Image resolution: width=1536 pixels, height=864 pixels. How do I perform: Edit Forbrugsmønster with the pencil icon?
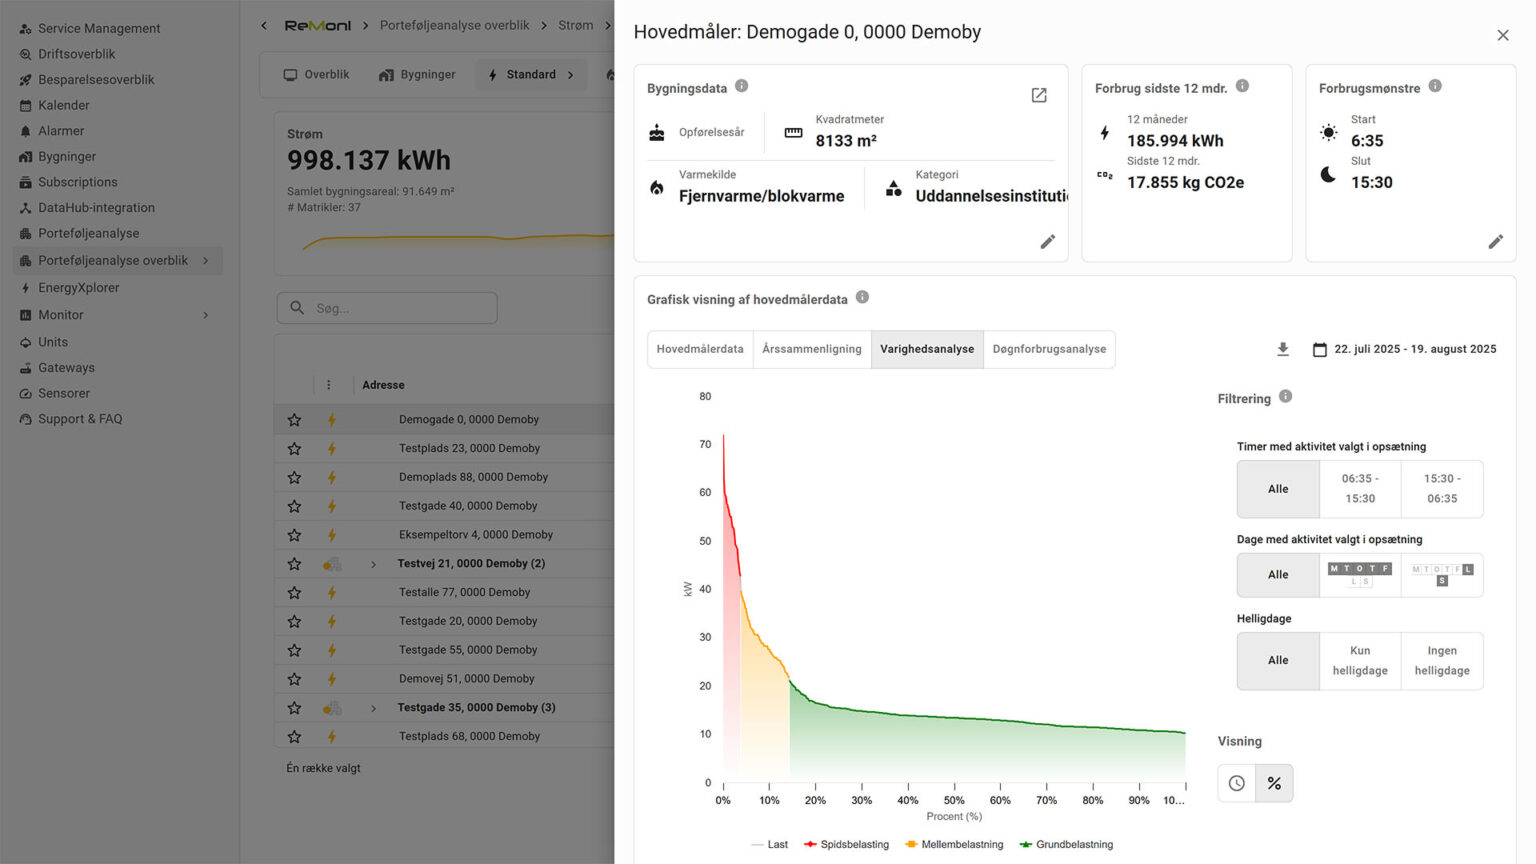coord(1495,242)
